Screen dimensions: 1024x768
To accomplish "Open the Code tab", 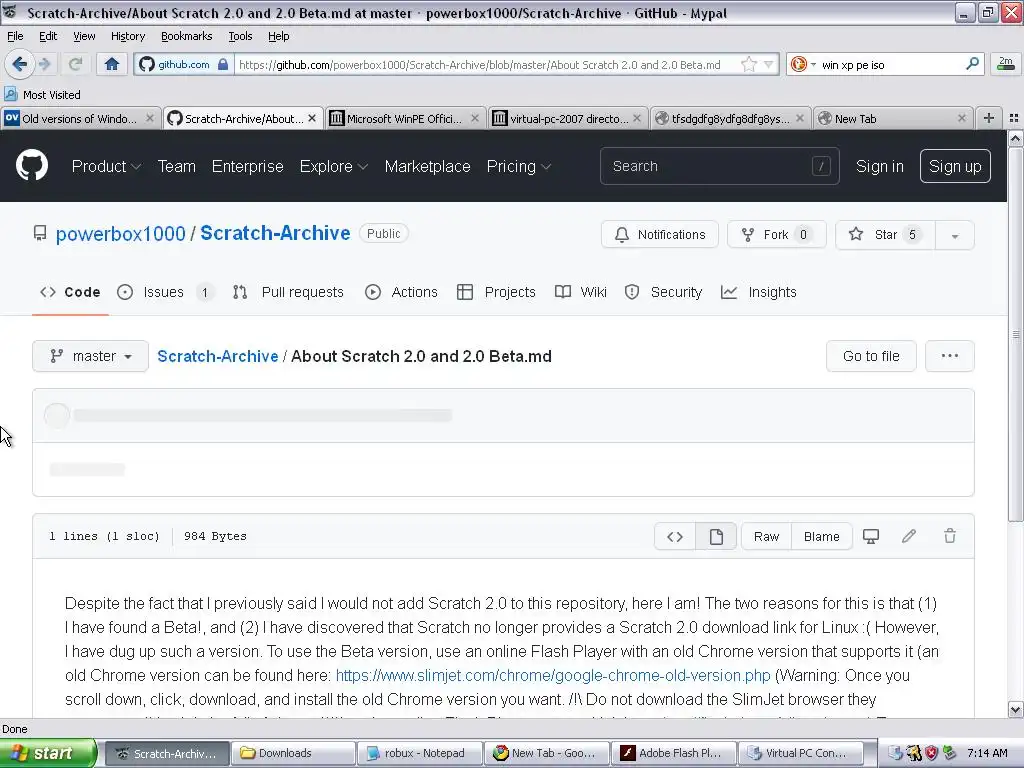I will [70, 292].
